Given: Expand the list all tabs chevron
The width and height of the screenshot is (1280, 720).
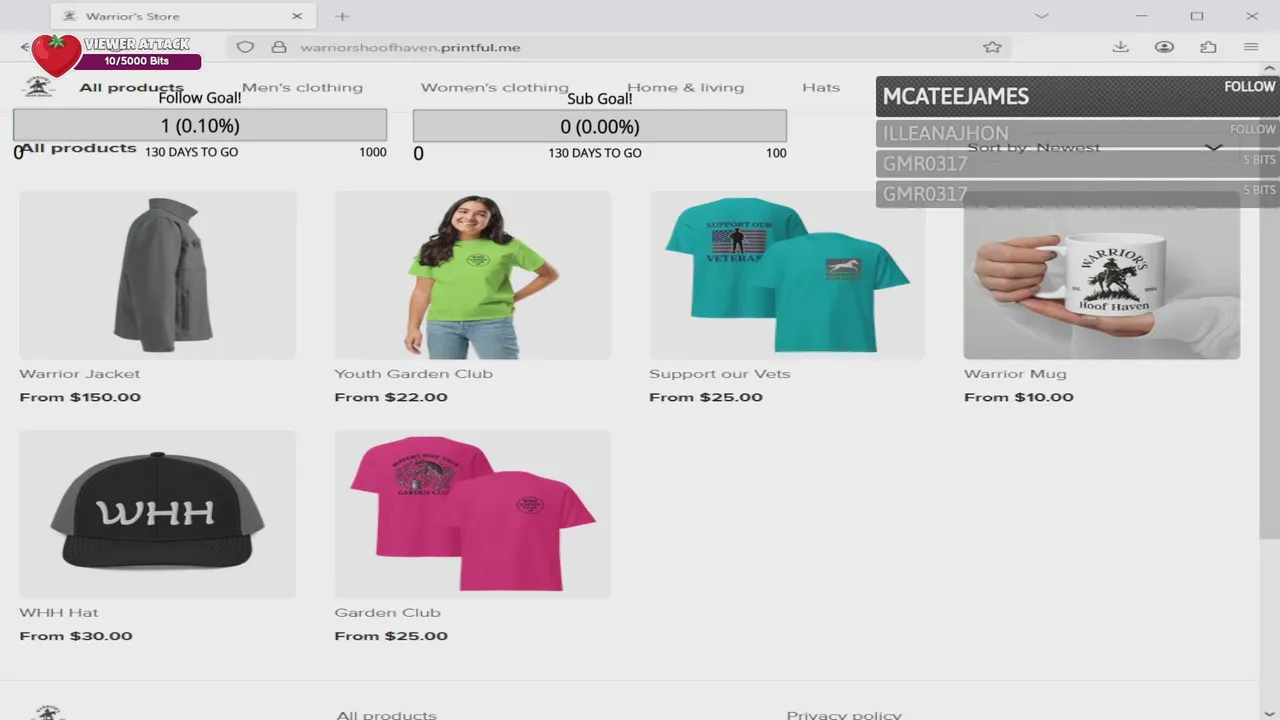Looking at the screenshot, I should 1041,16.
